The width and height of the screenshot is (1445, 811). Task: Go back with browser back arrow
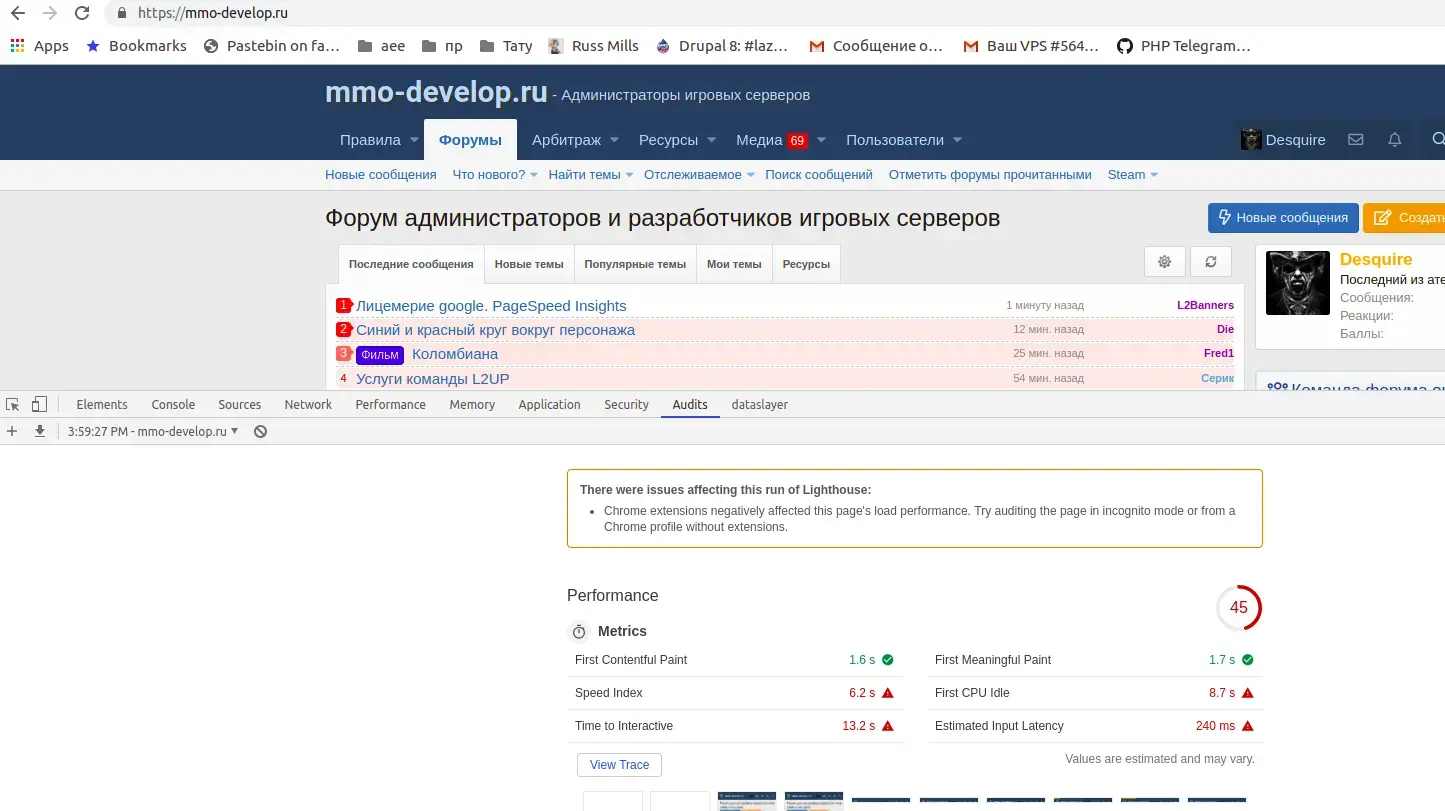pyautogui.click(x=17, y=14)
